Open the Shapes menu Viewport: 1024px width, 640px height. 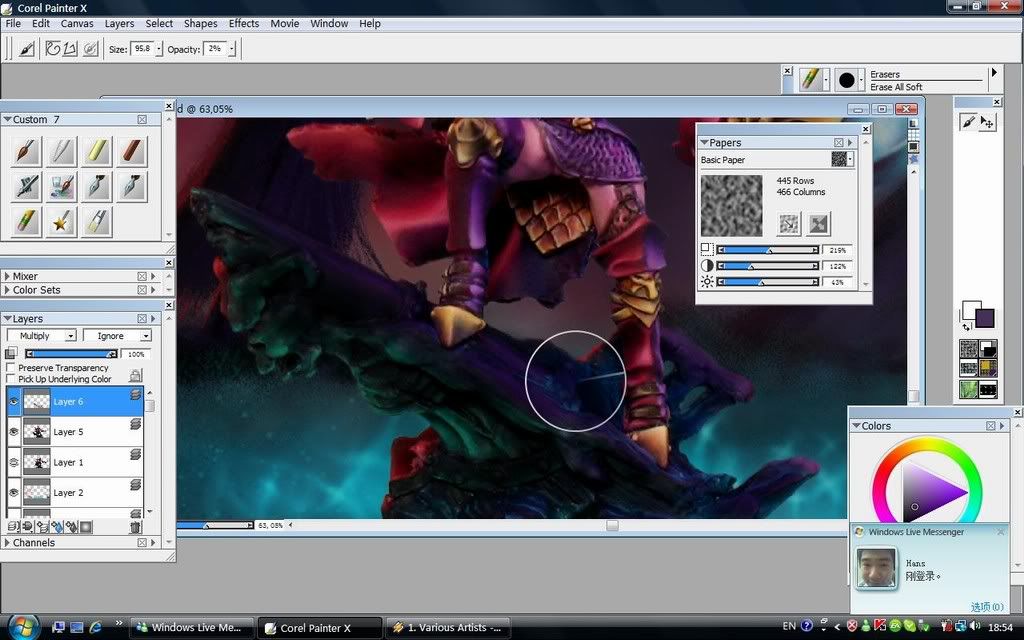click(x=200, y=24)
